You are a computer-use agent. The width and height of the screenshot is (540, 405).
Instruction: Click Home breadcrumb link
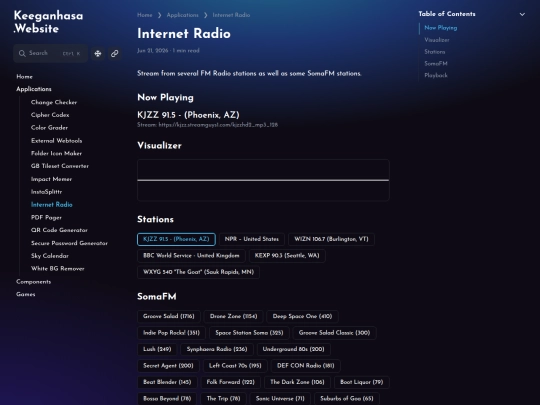tap(145, 15)
